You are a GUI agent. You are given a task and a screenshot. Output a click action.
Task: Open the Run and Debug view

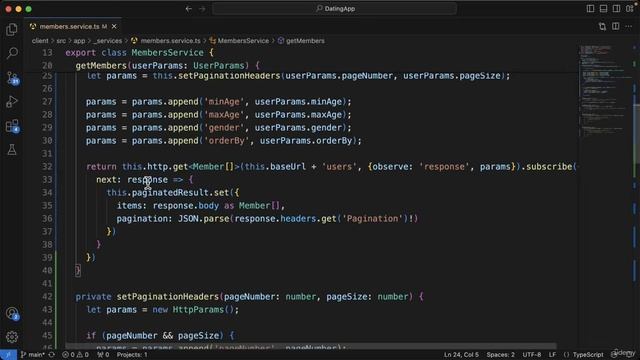12,102
